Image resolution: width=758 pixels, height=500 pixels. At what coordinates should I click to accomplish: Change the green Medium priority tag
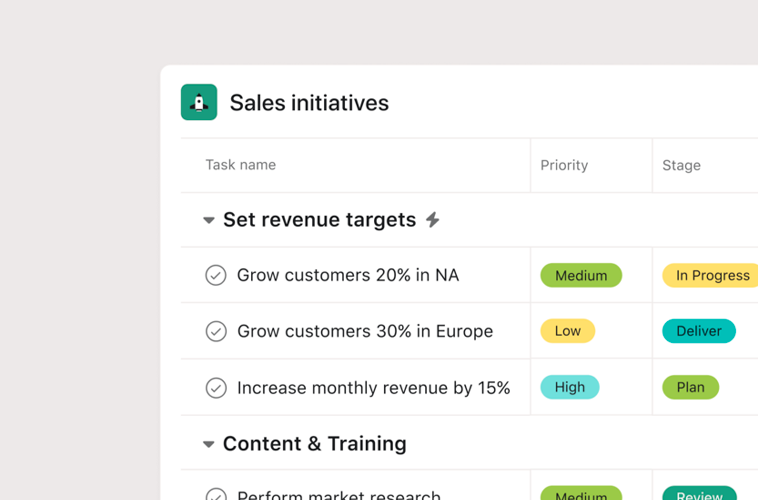coord(581,275)
